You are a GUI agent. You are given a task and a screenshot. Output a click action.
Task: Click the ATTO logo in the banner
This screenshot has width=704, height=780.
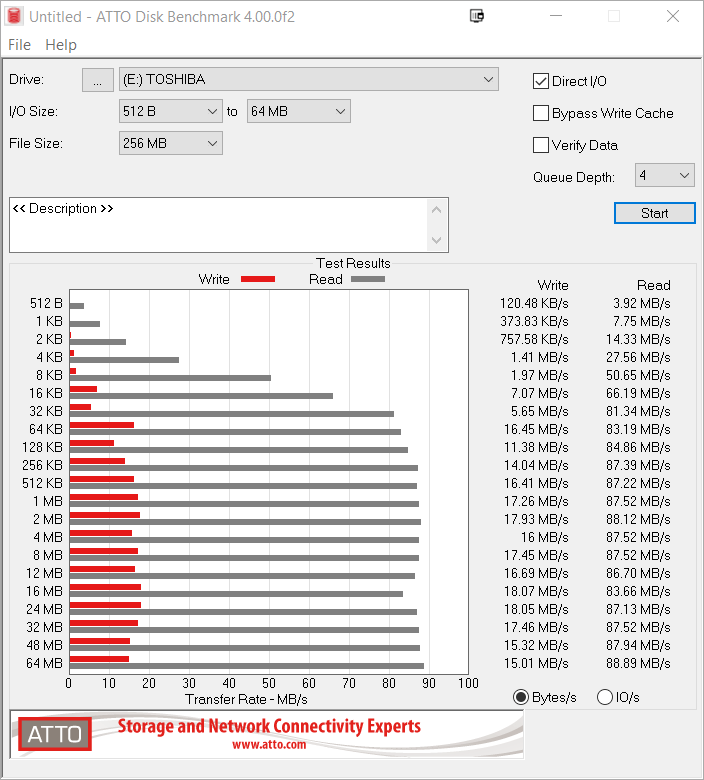(x=55, y=735)
